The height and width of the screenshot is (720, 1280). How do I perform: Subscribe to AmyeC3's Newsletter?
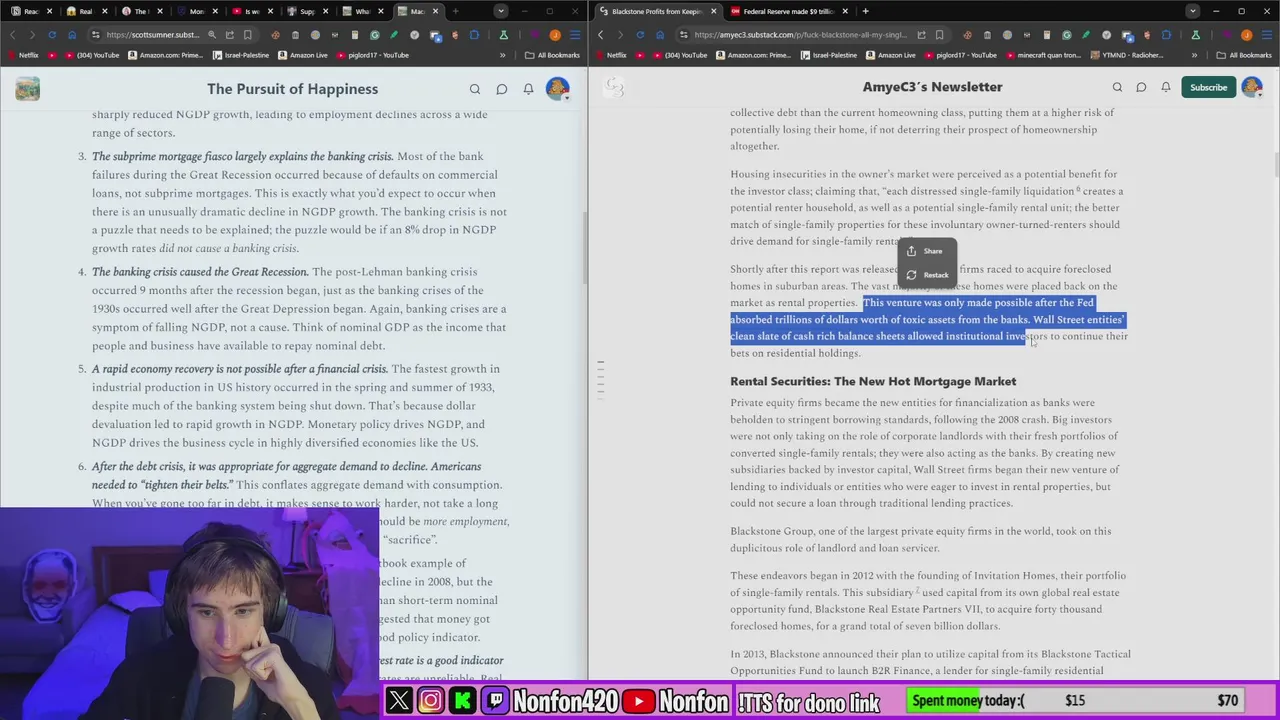(x=1208, y=87)
